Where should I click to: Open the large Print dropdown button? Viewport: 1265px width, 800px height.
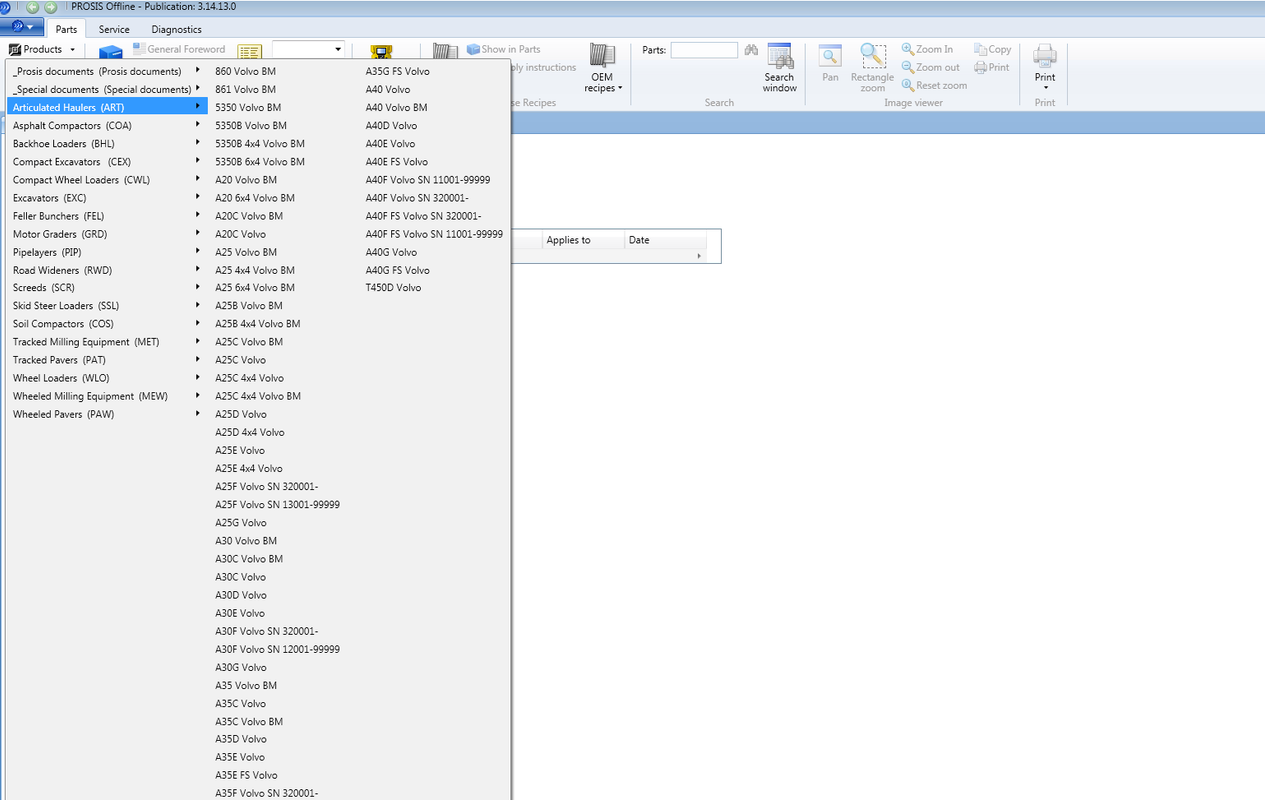1045,69
